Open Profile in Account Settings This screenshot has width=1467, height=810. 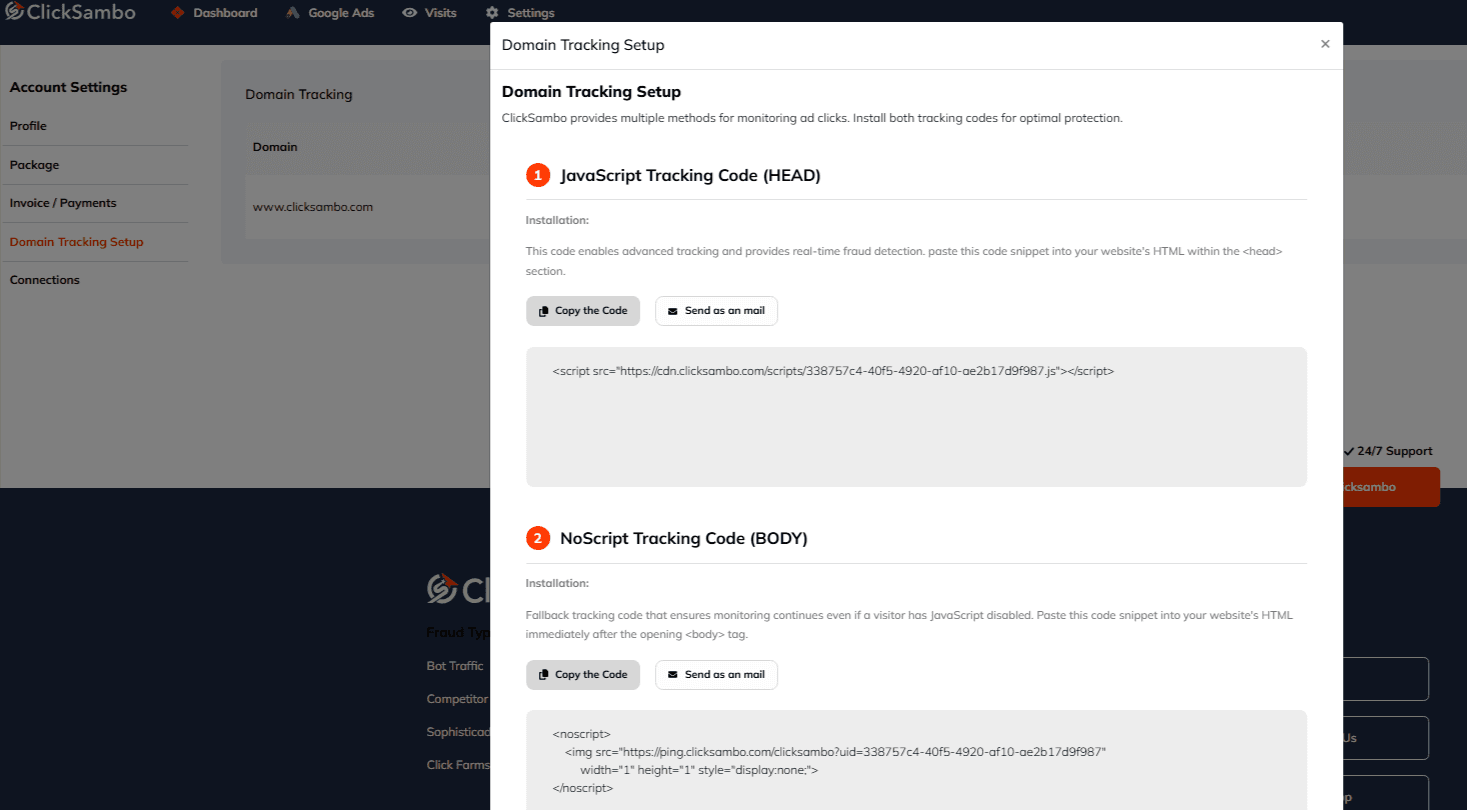[x=28, y=126]
